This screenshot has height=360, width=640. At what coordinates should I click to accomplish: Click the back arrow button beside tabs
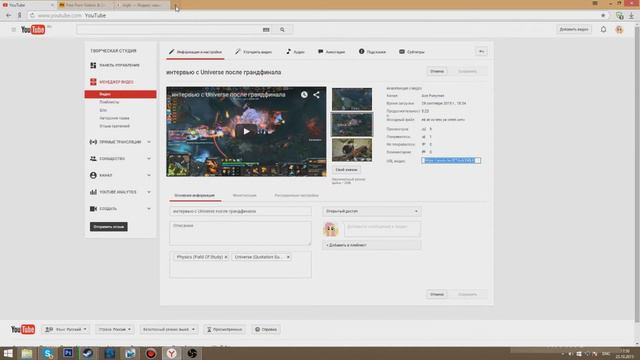coord(481,51)
